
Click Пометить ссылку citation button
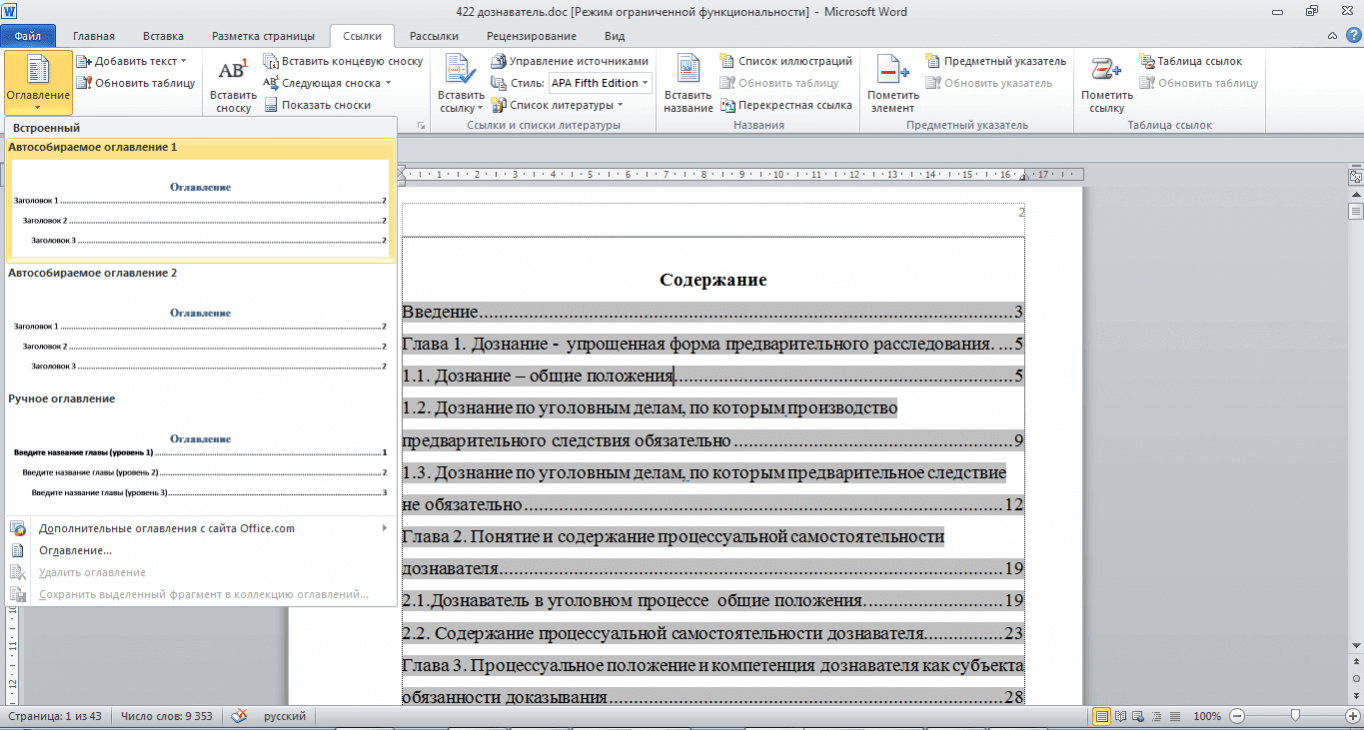pos(1107,85)
